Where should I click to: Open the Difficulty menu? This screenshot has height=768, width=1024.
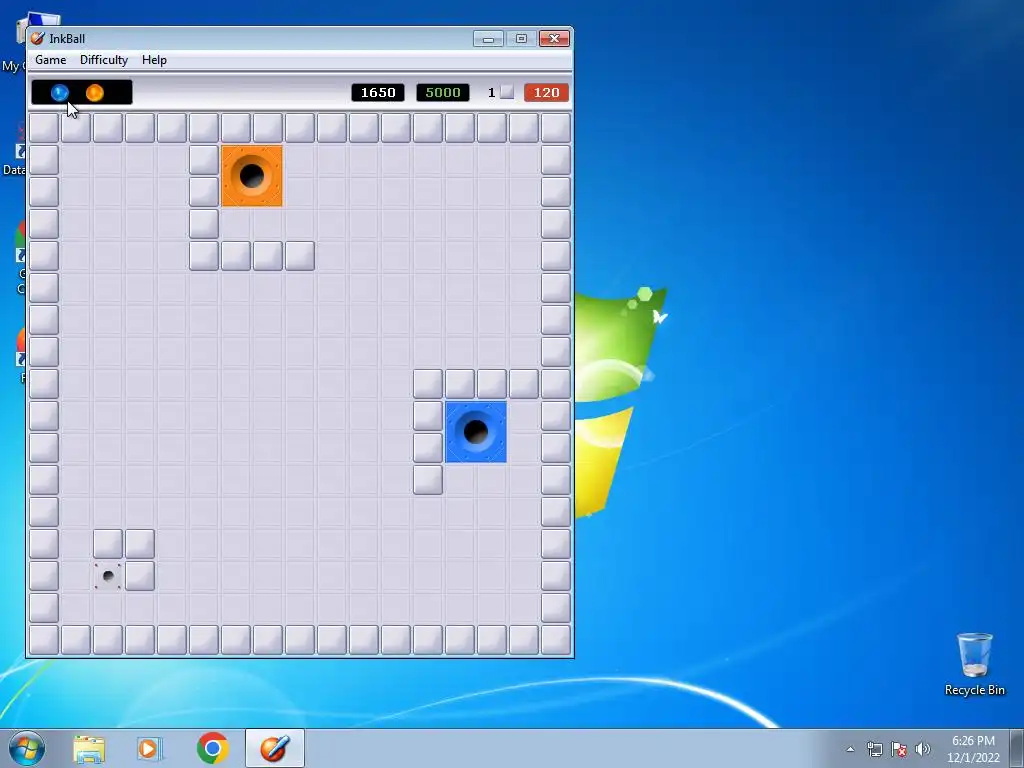click(x=104, y=60)
